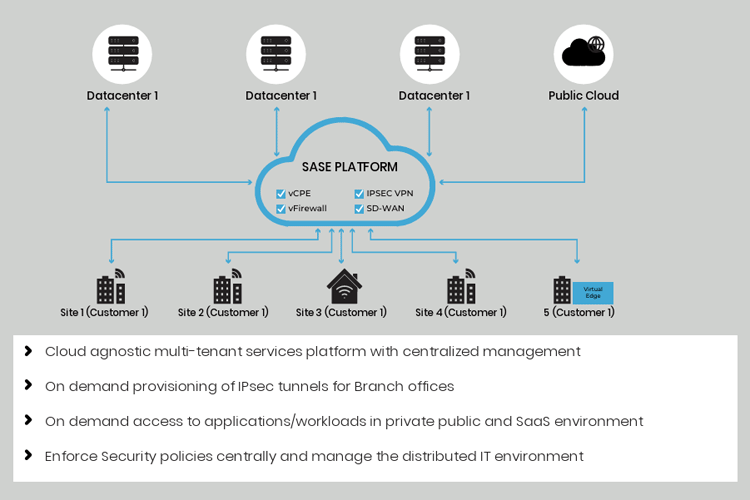Select the Site 4 (Customer 1) building icon

point(461,286)
